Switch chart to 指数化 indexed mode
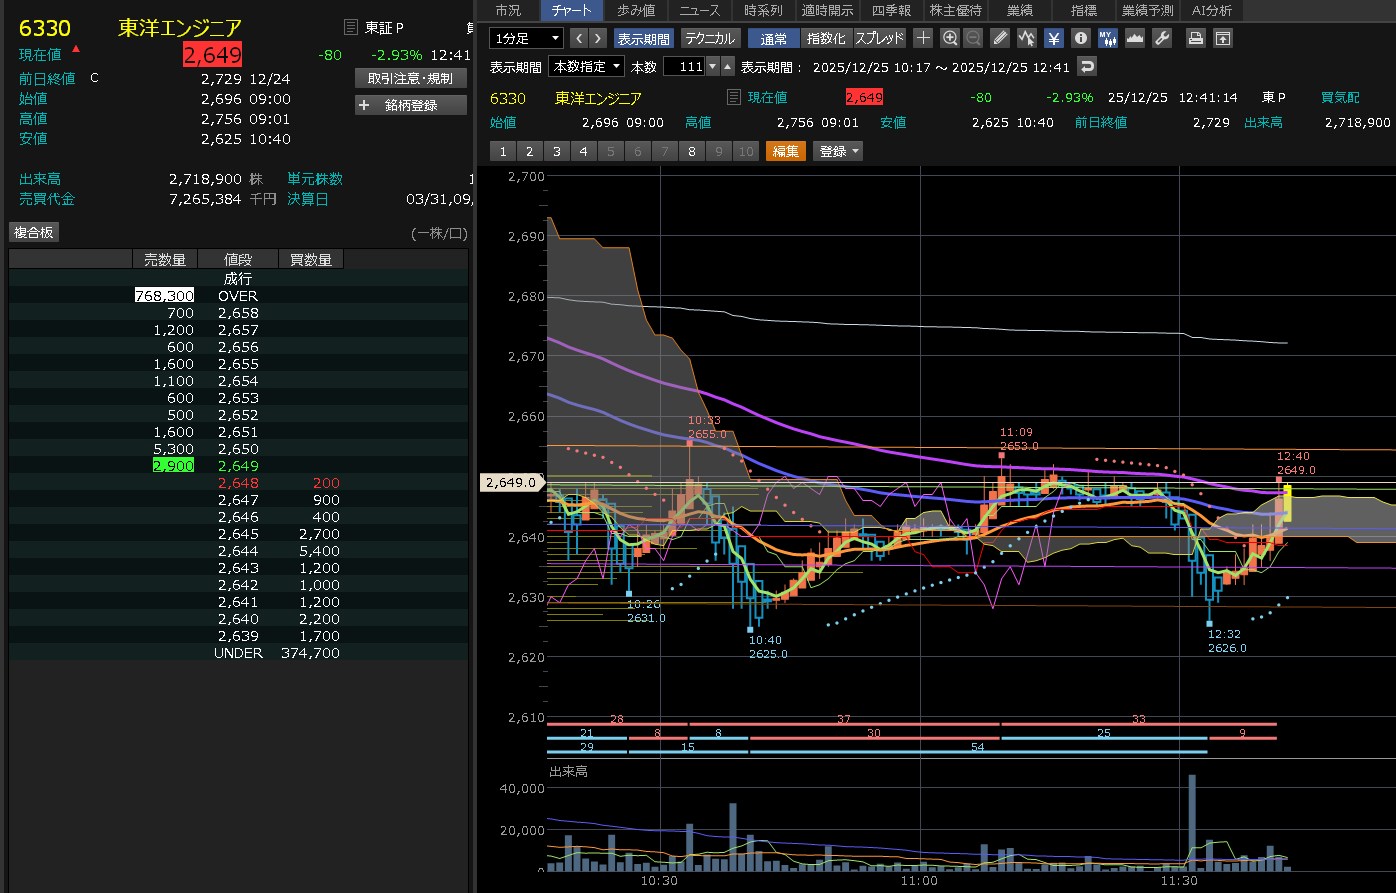The width and height of the screenshot is (1396, 893). (x=826, y=38)
